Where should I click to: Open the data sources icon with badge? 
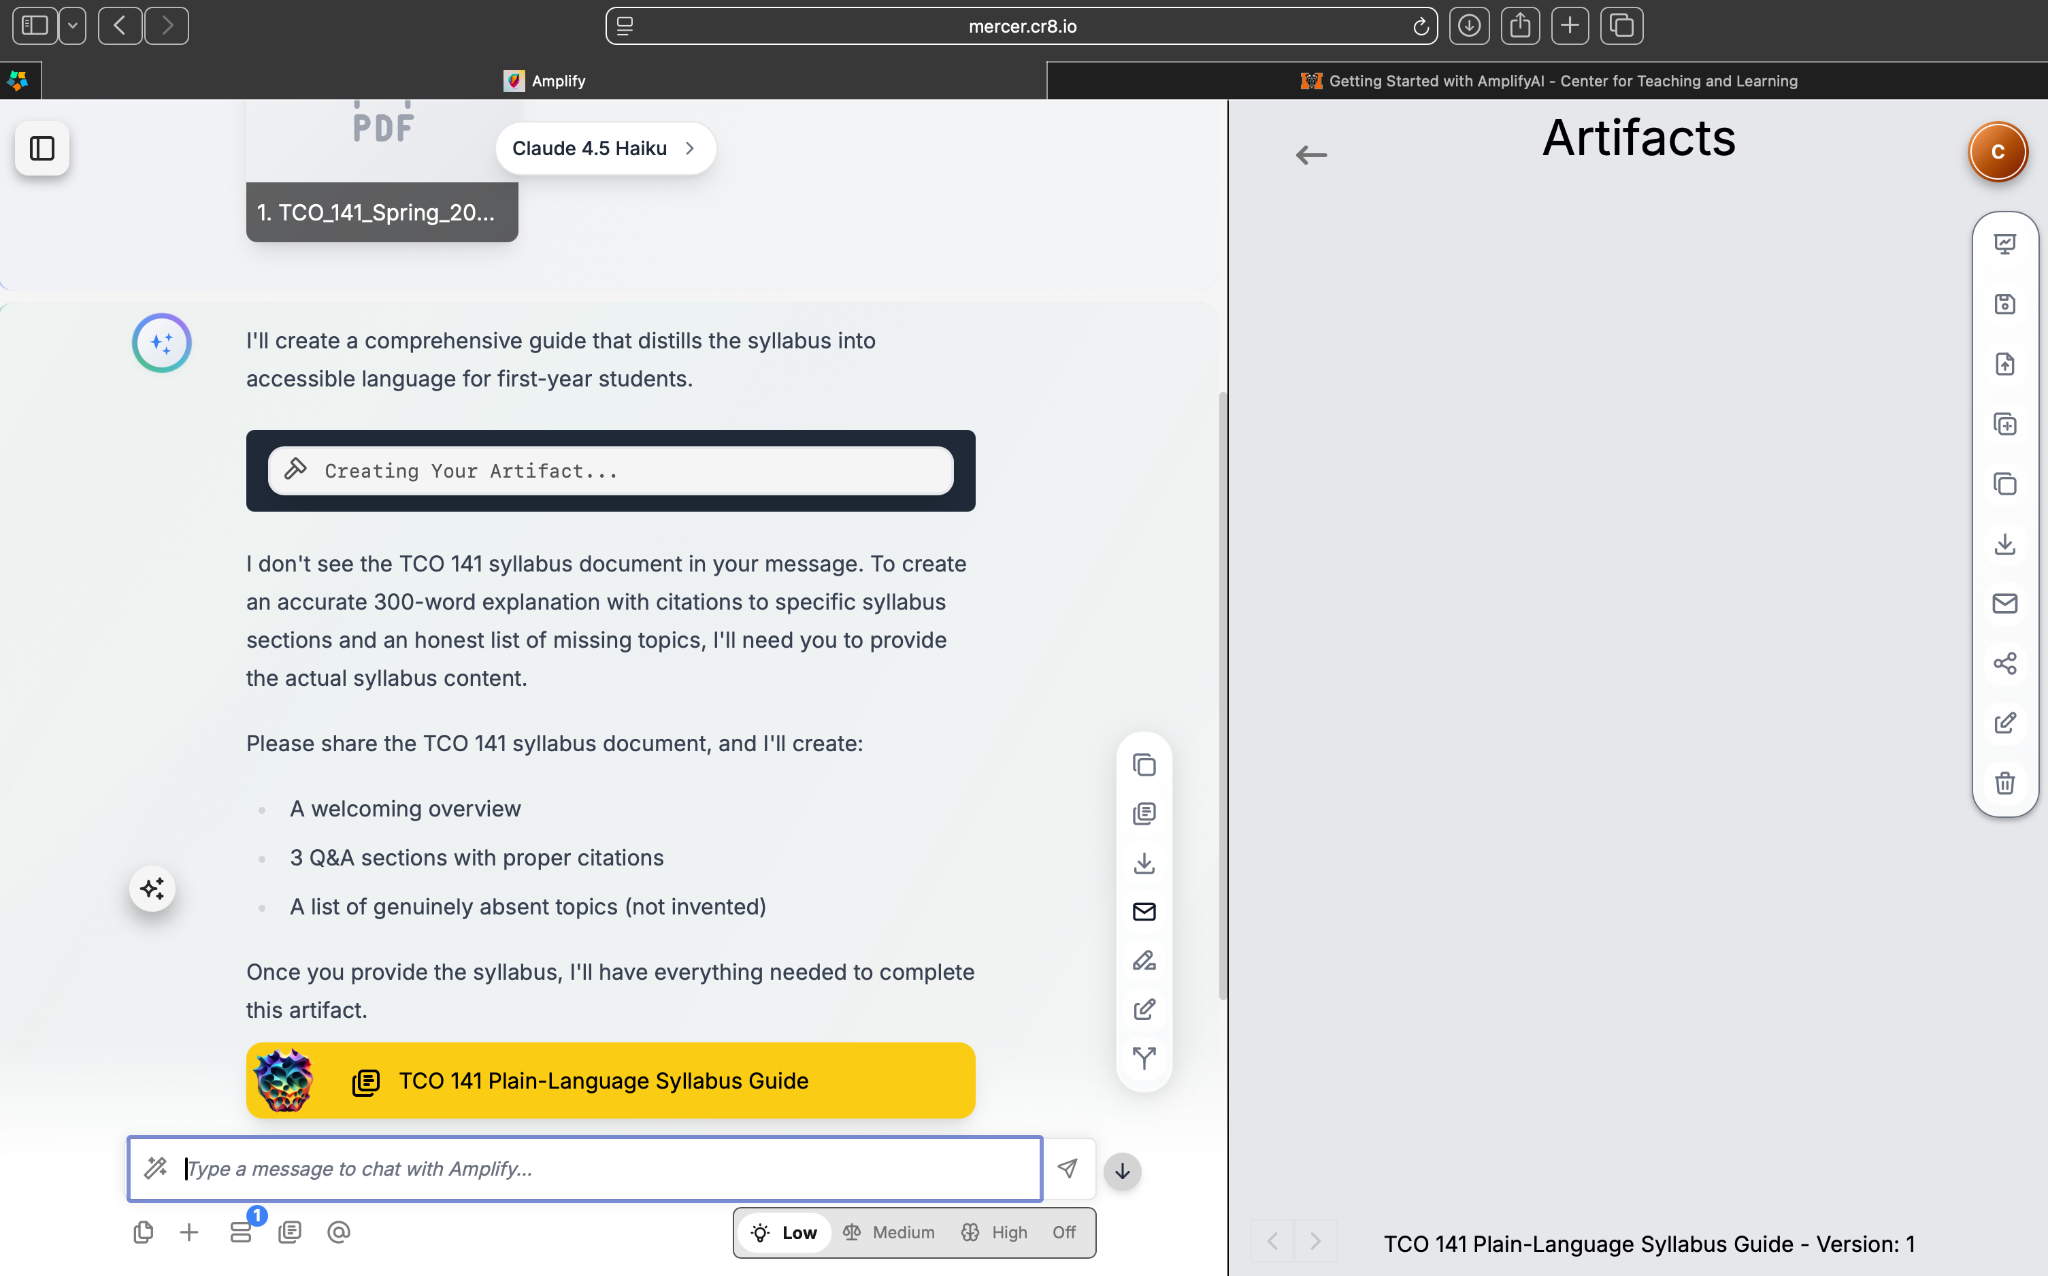tap(241, 1232)
